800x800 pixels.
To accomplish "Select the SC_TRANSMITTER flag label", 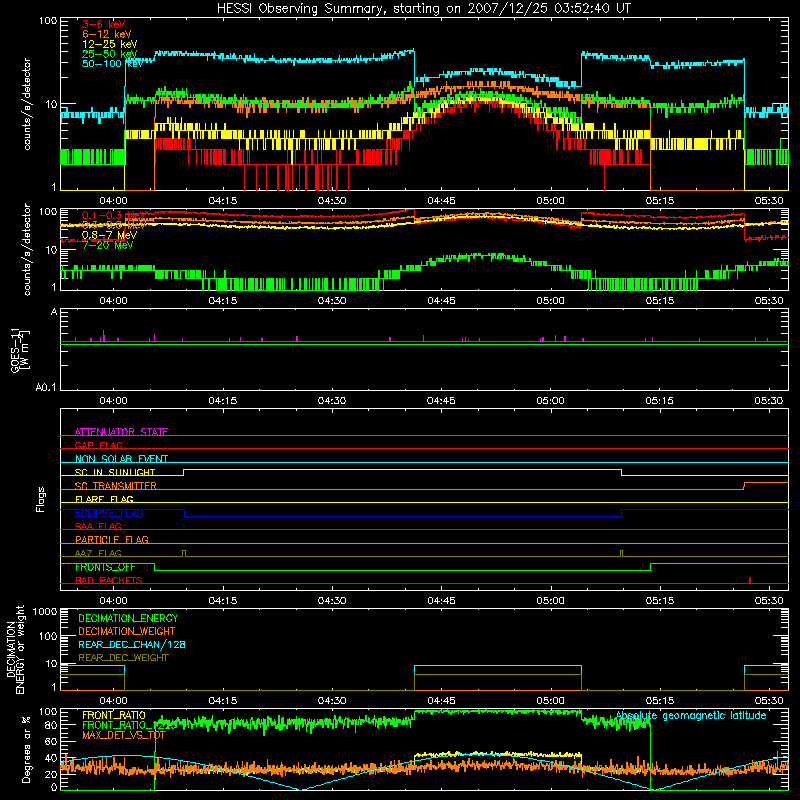I will 115,486.
